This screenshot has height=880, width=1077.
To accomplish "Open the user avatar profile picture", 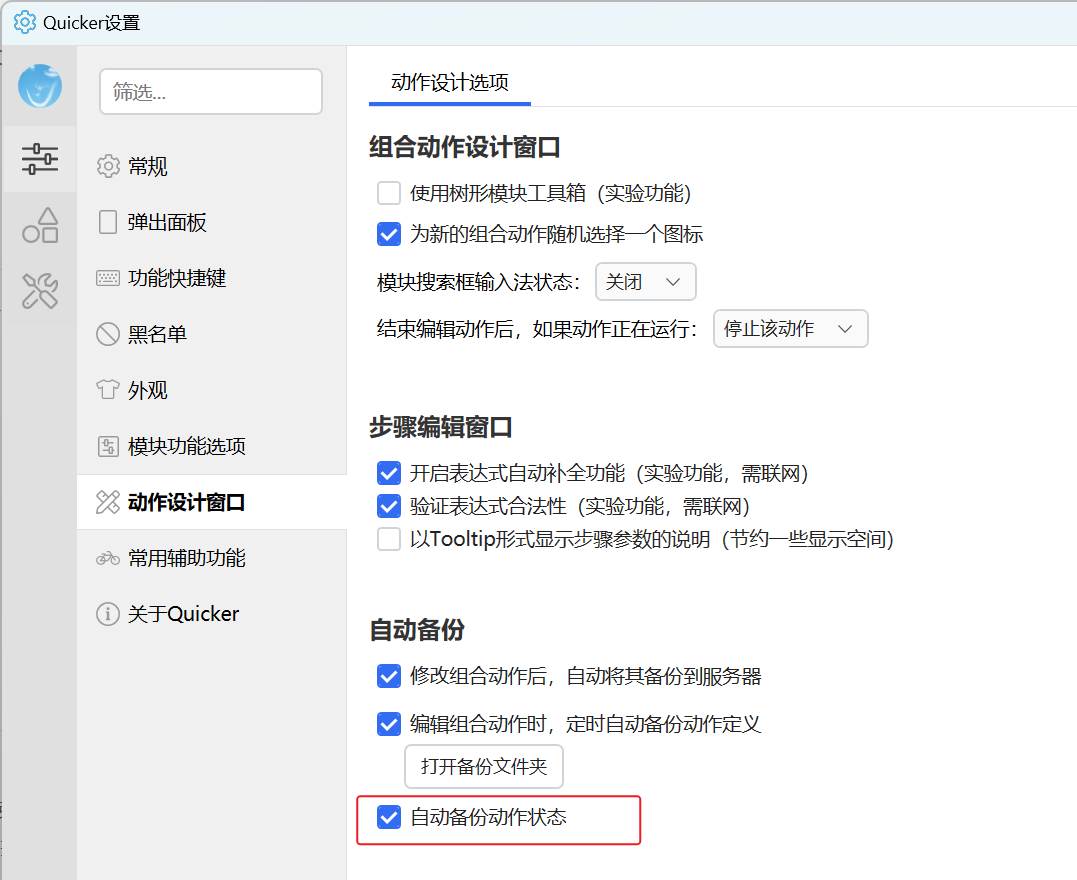I will coord(40,86).
